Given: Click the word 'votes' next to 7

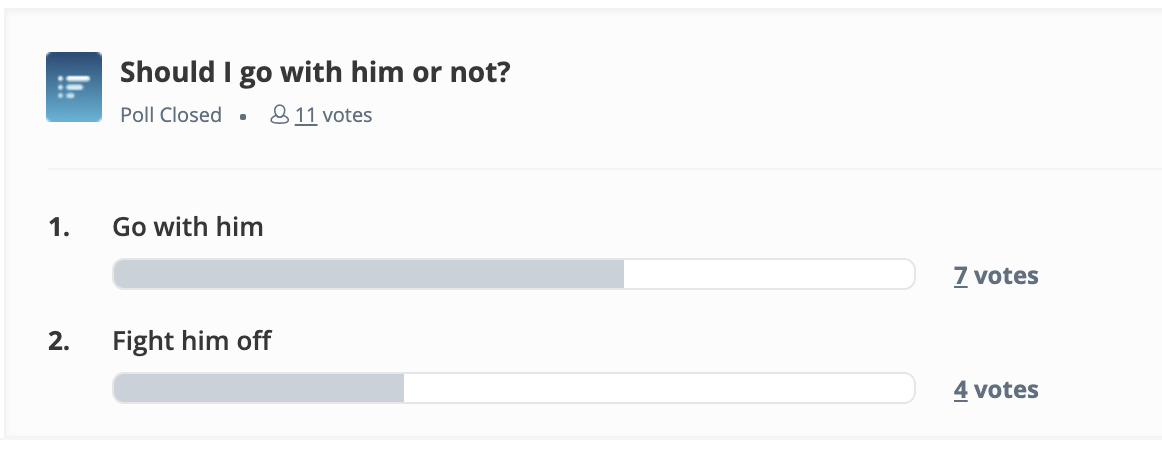Looking at the screenshot, I should tap(1006, 275).
